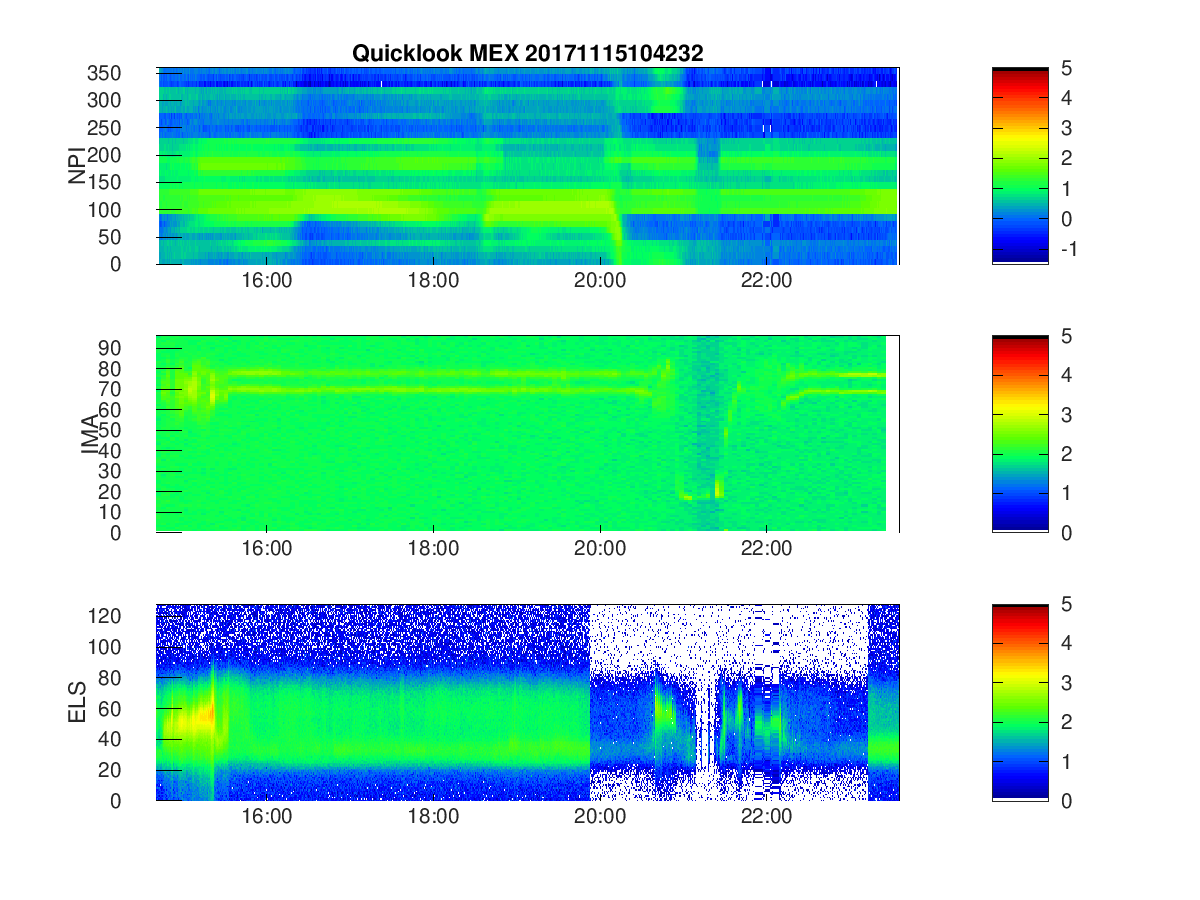Click the 4 label on the ELS colorbar

click(x=1065, y=643)
